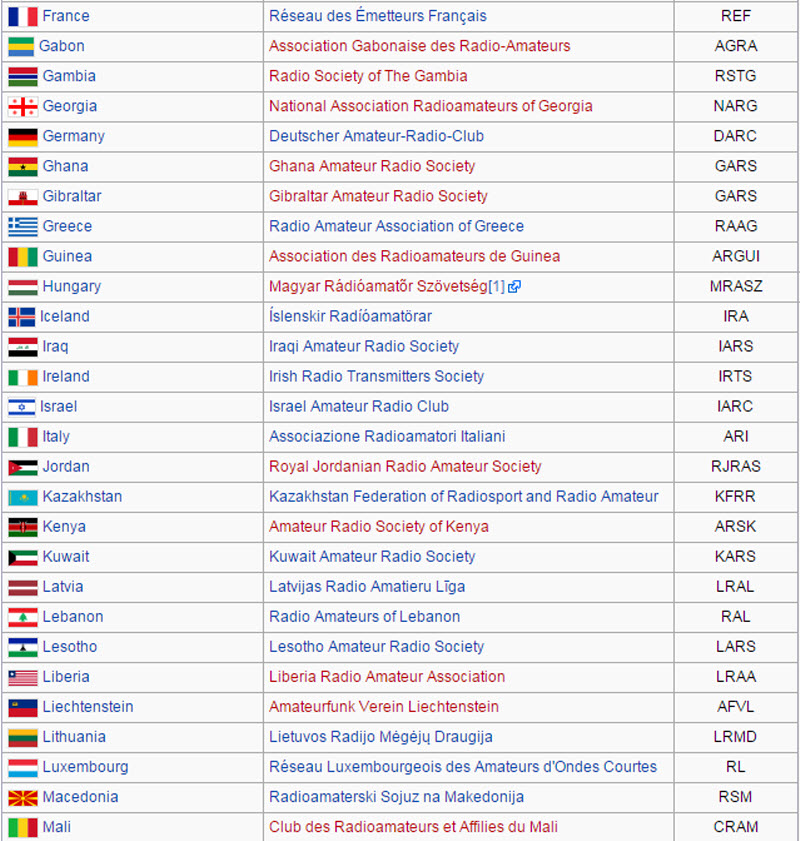The width and height of the screenshot is (800, 841).
Task: Click the Israel flag icon
Action: point(21,407)
